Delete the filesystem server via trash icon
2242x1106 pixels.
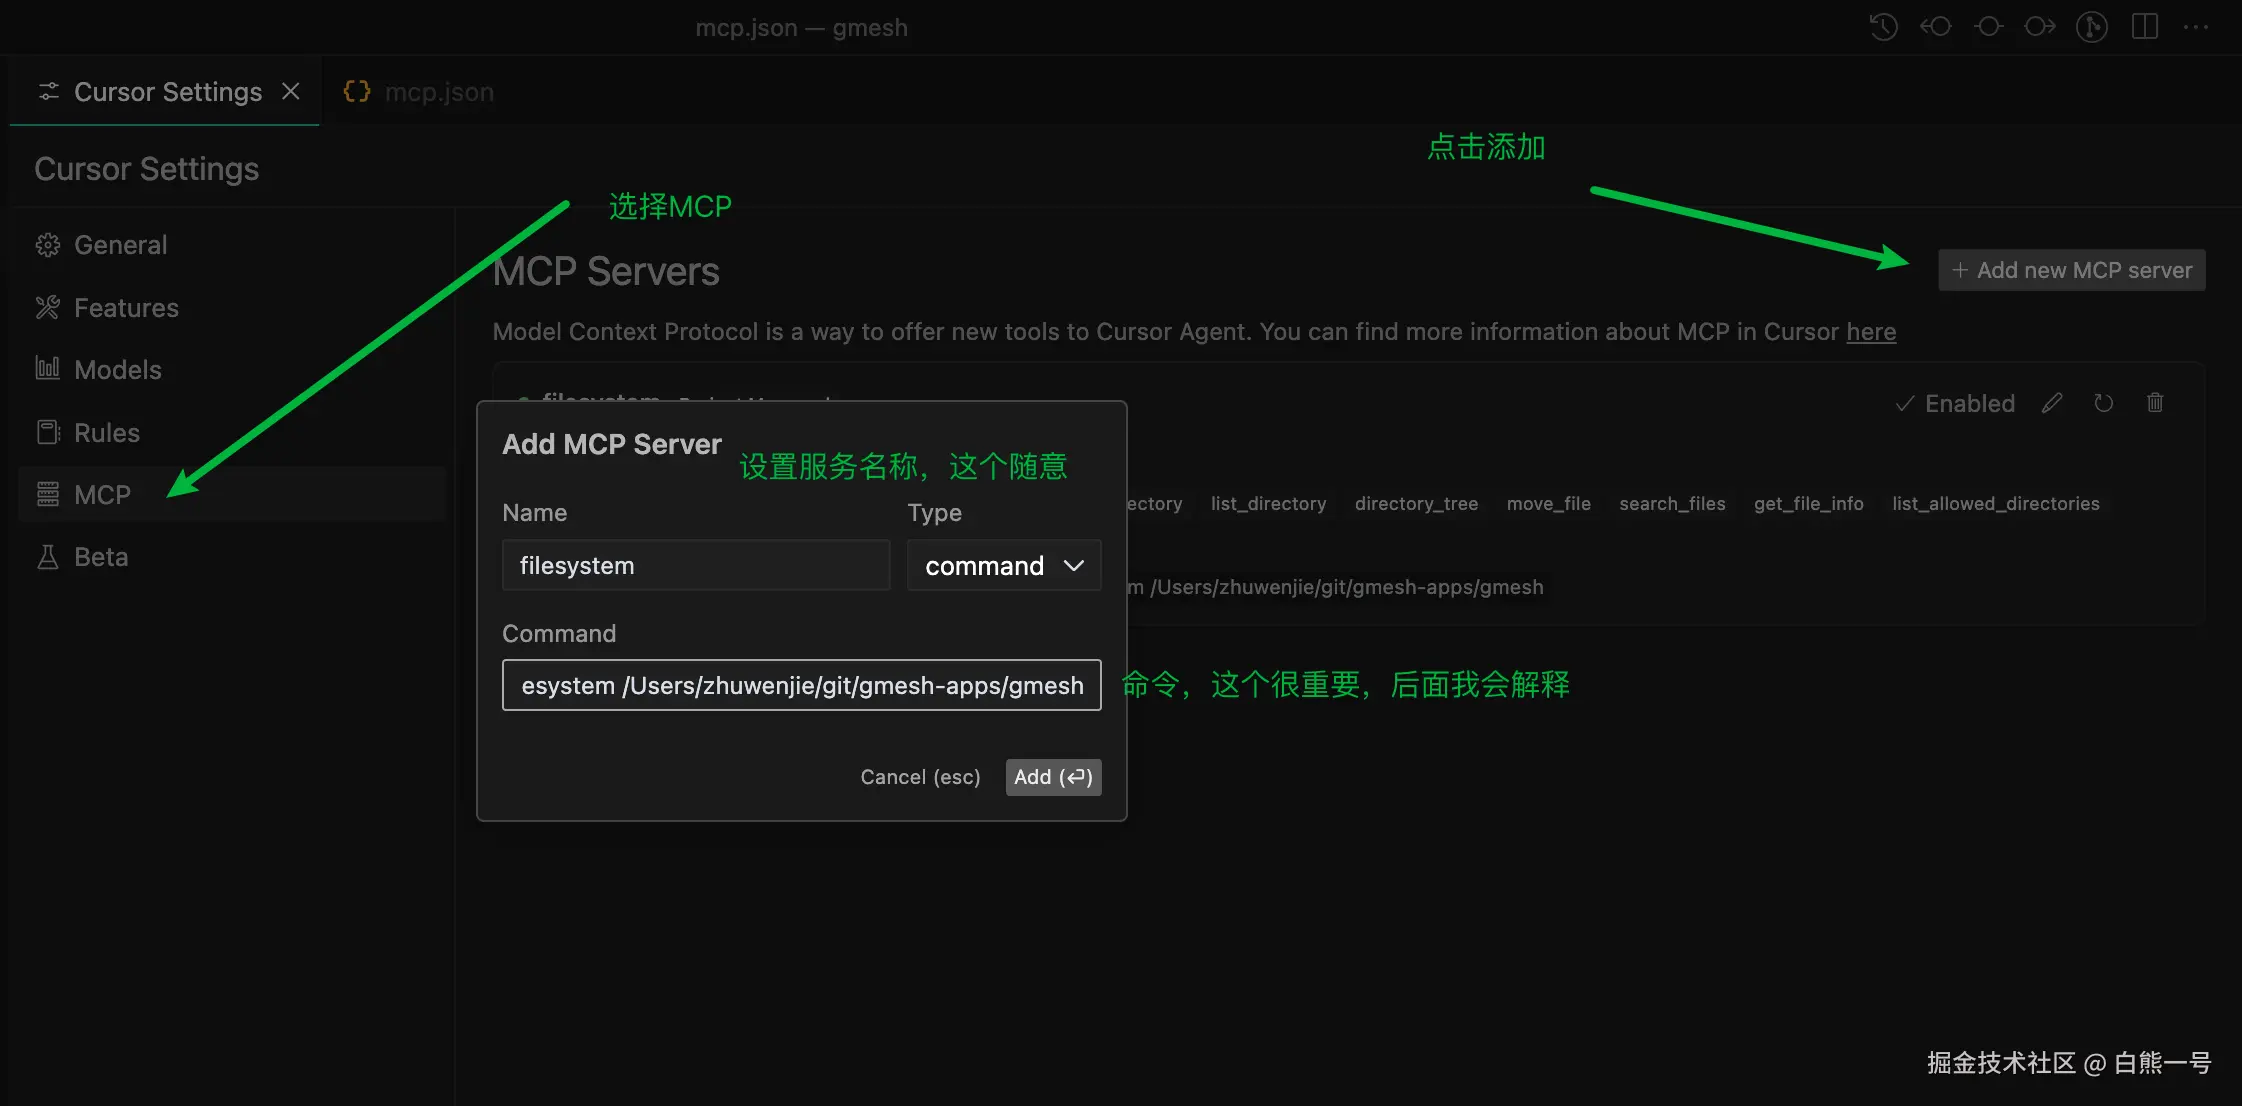click(2155, 403)
